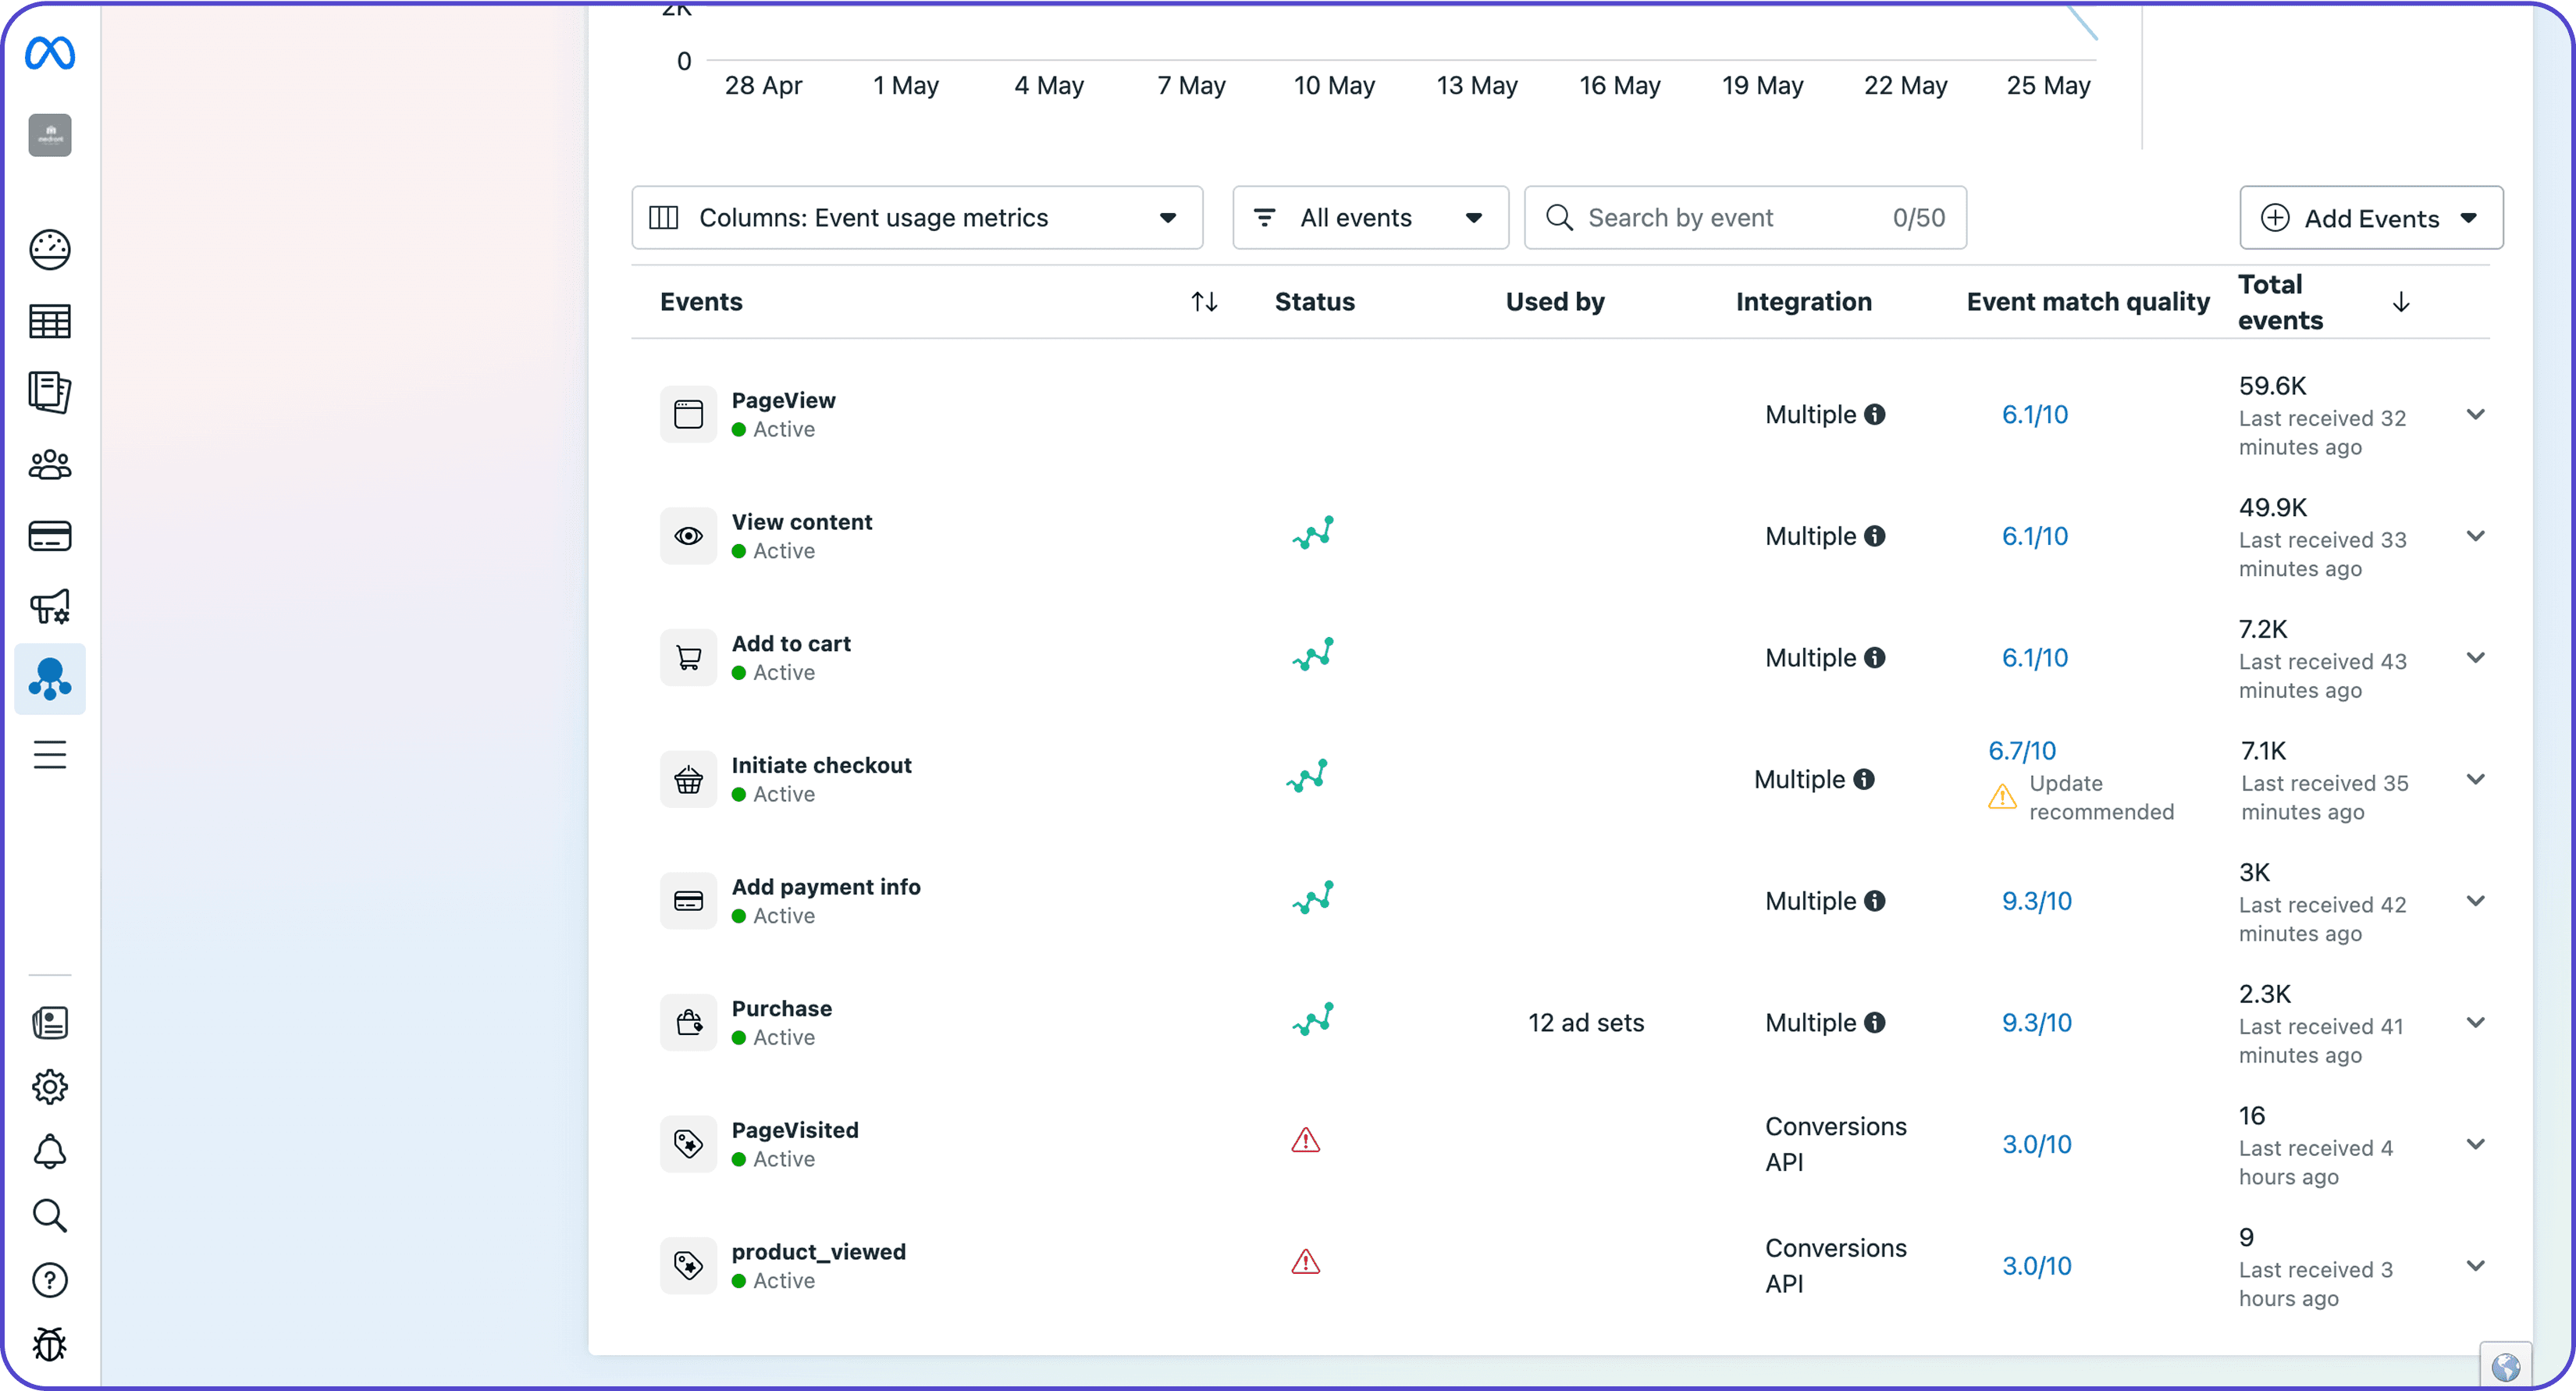Click the info icon next to PageView Multiple

(x=1876, y=414)
